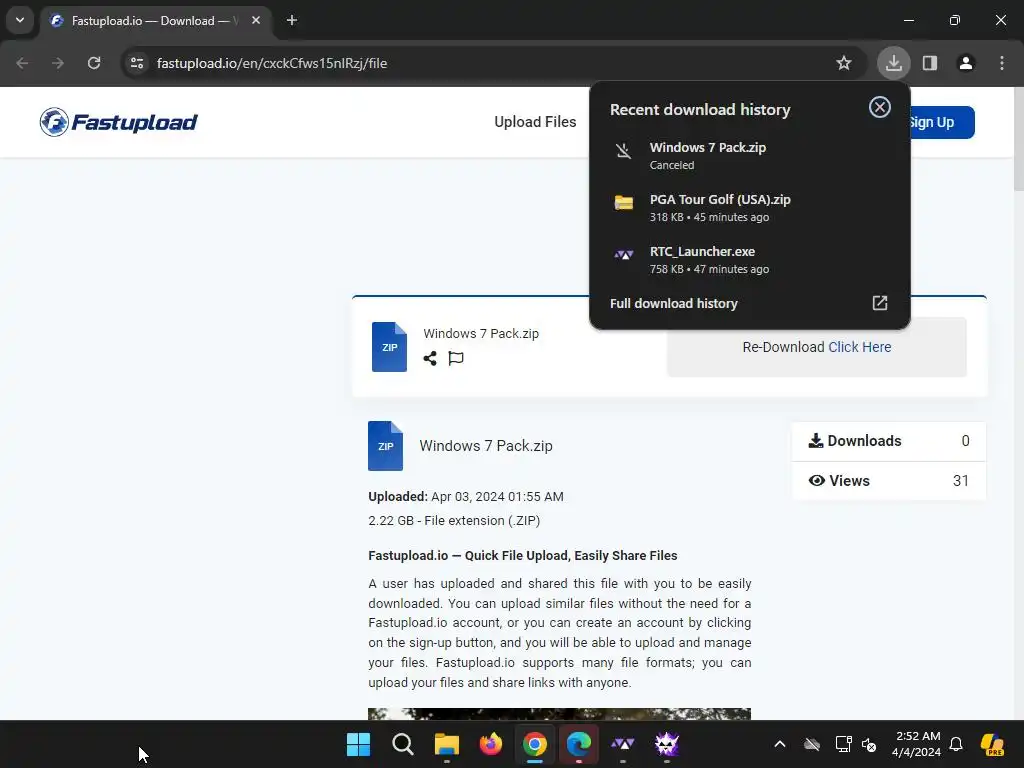
Task: Go back with the back arrow
Action: coord(22,63)
